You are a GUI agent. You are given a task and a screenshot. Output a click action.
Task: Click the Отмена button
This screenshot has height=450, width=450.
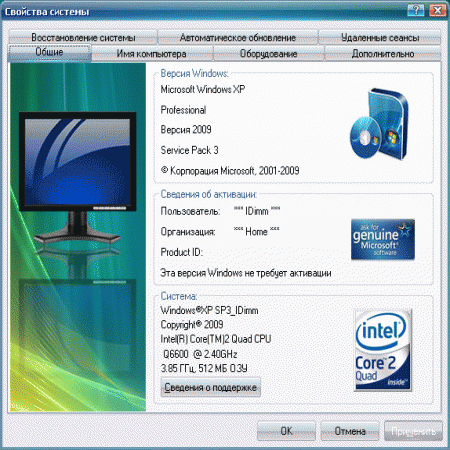coord(350,431)
